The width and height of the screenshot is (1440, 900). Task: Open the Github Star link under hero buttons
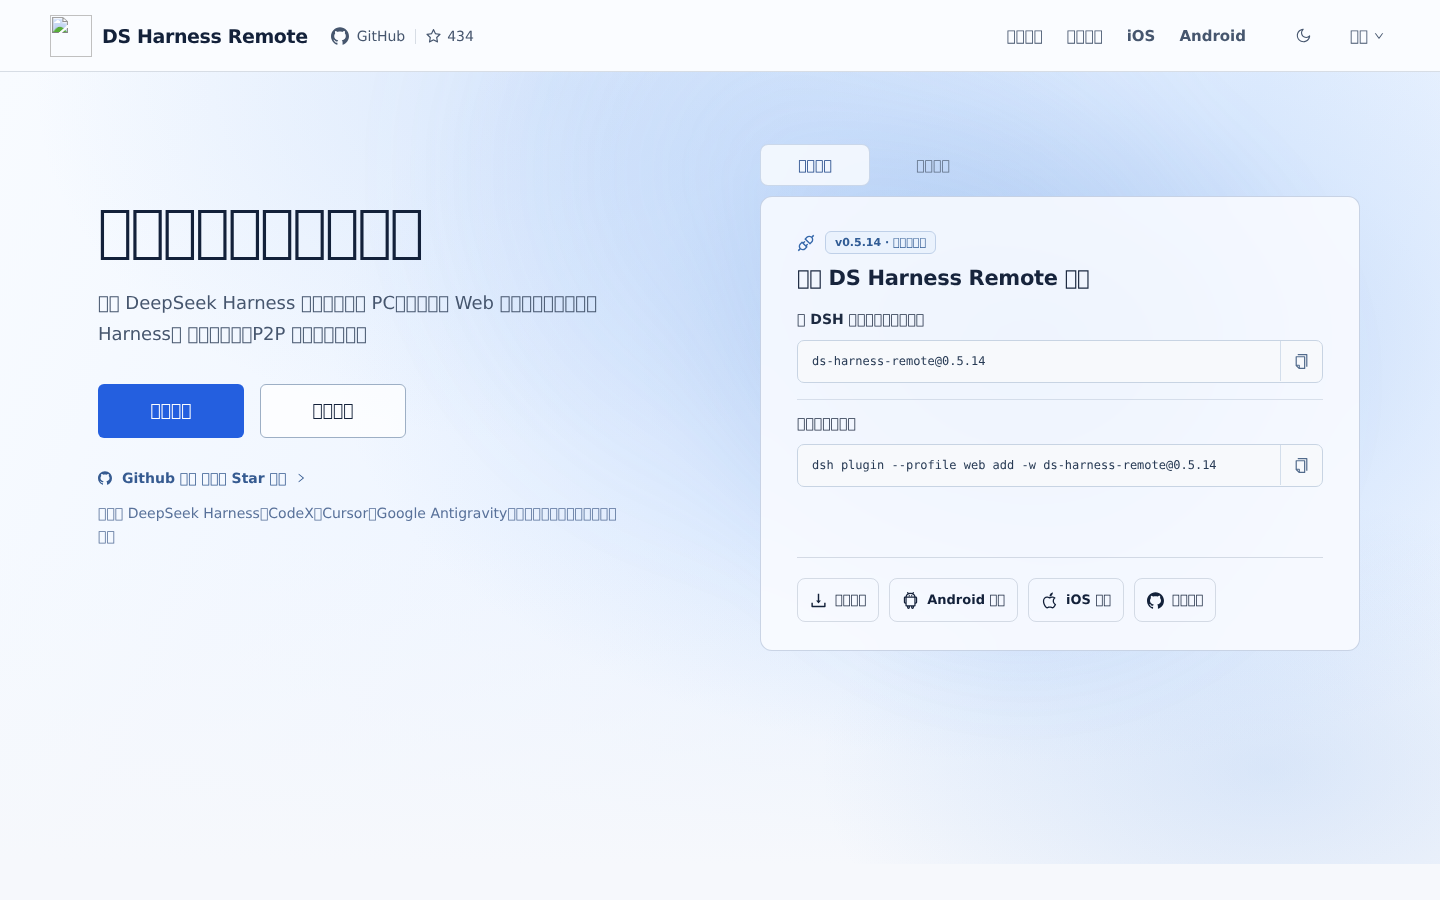point(203,478)
